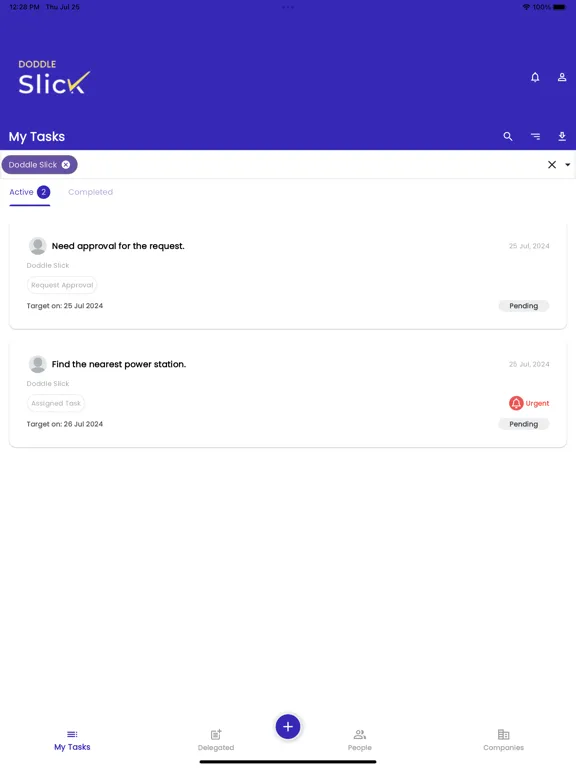Tap the plus add task button
The width and height of the screenshot is (576, 768).
pos(288,726)
